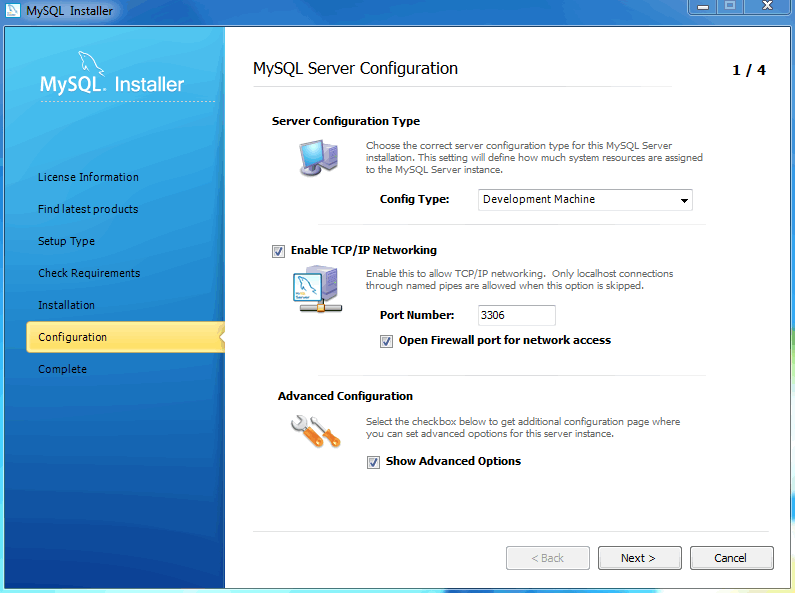This screenshot has width=795, height=593.
Task: Click the Port Number input field
Action: point(517,315)
